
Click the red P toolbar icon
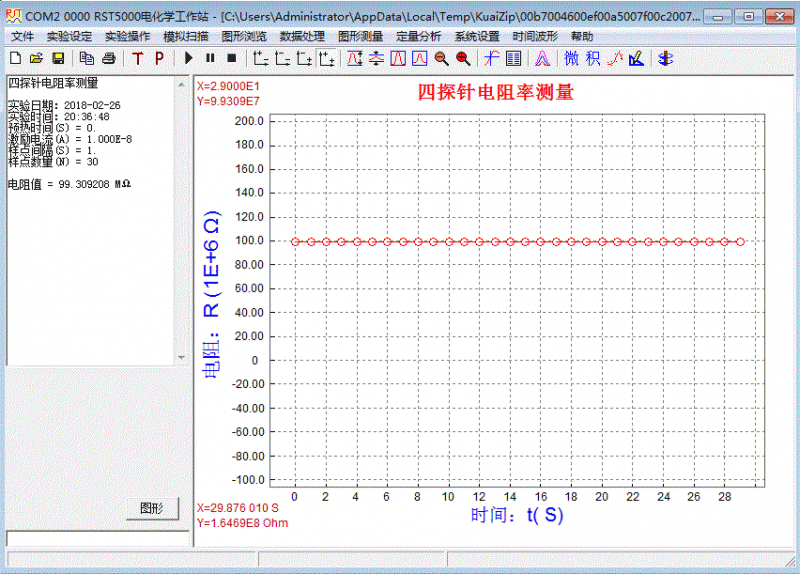tap(158, 58)
